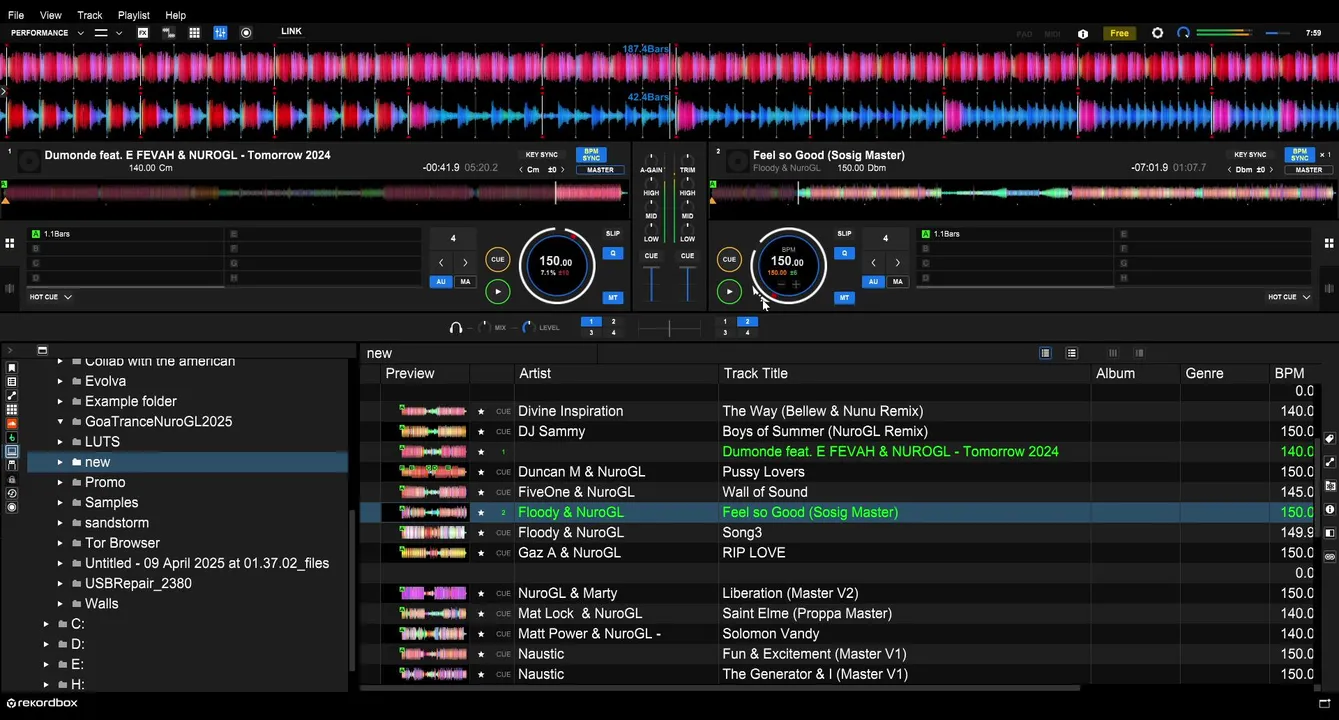
Task: Toggle browser split window icon
Action: (42, 351)
